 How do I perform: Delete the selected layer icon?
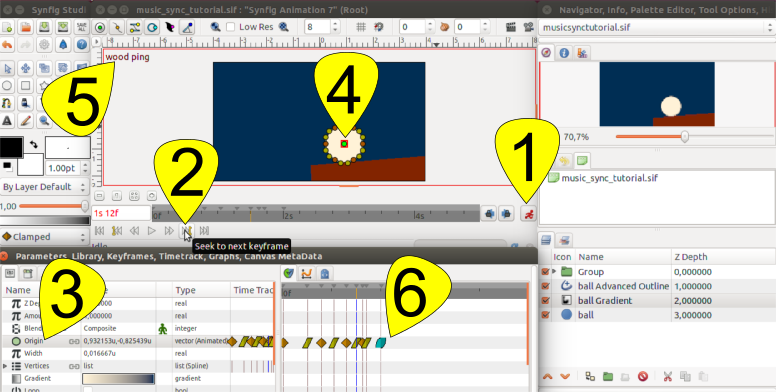pyautogui.click(x=643, y=377)
